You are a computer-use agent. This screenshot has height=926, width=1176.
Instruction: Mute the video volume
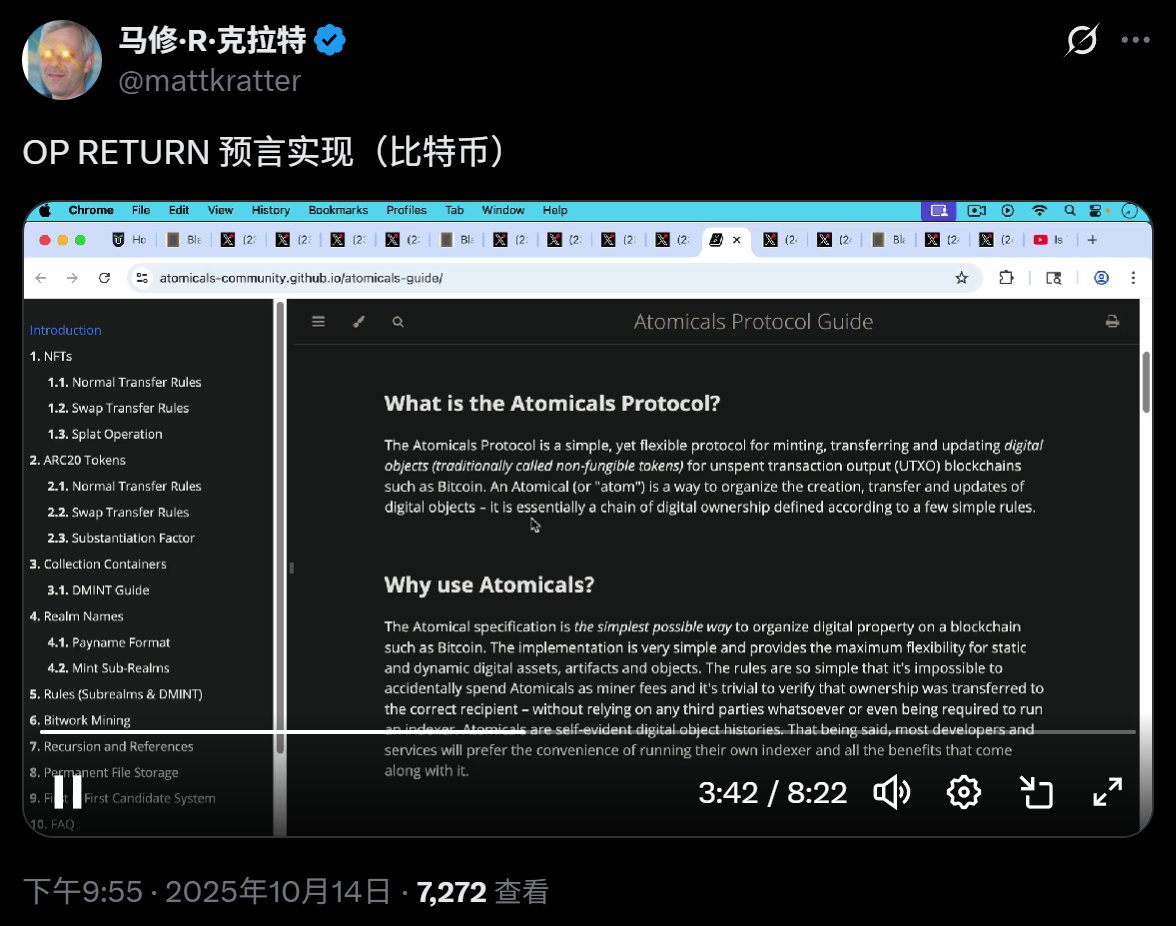(x=892, y=792)
